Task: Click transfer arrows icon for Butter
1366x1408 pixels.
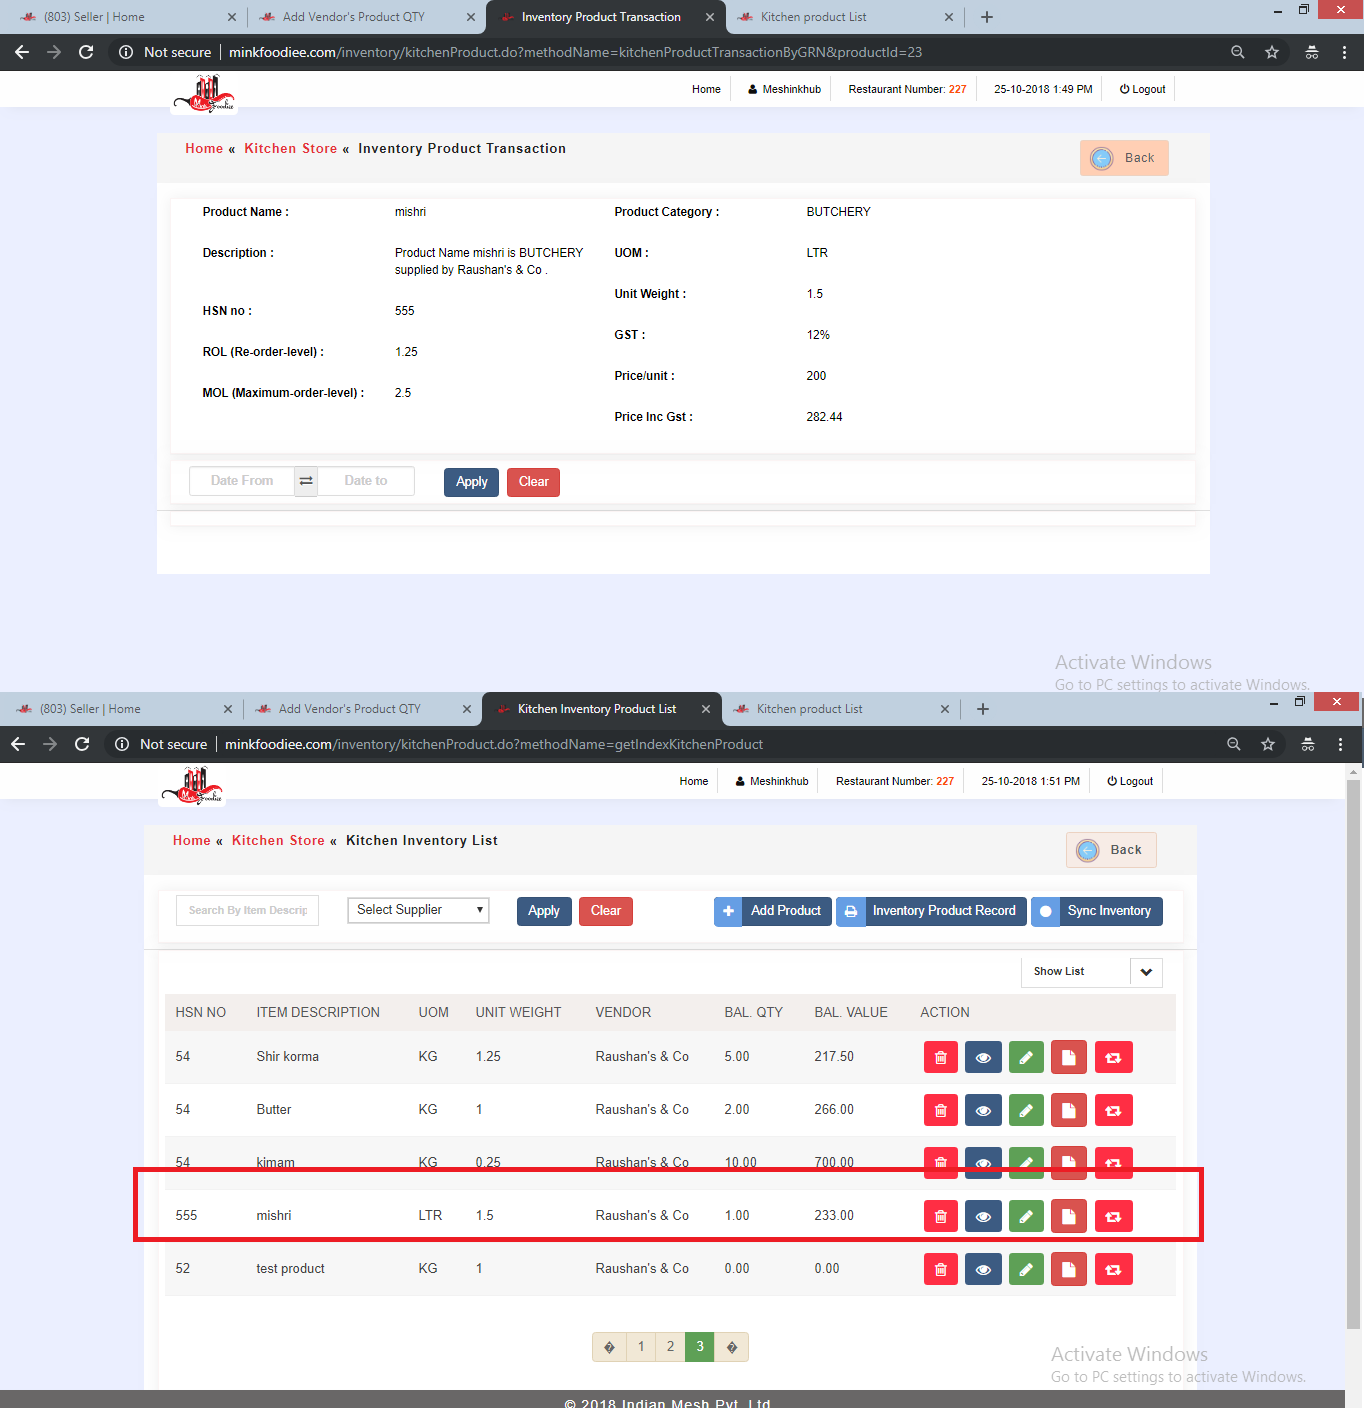Action: pos(1114,1110)
